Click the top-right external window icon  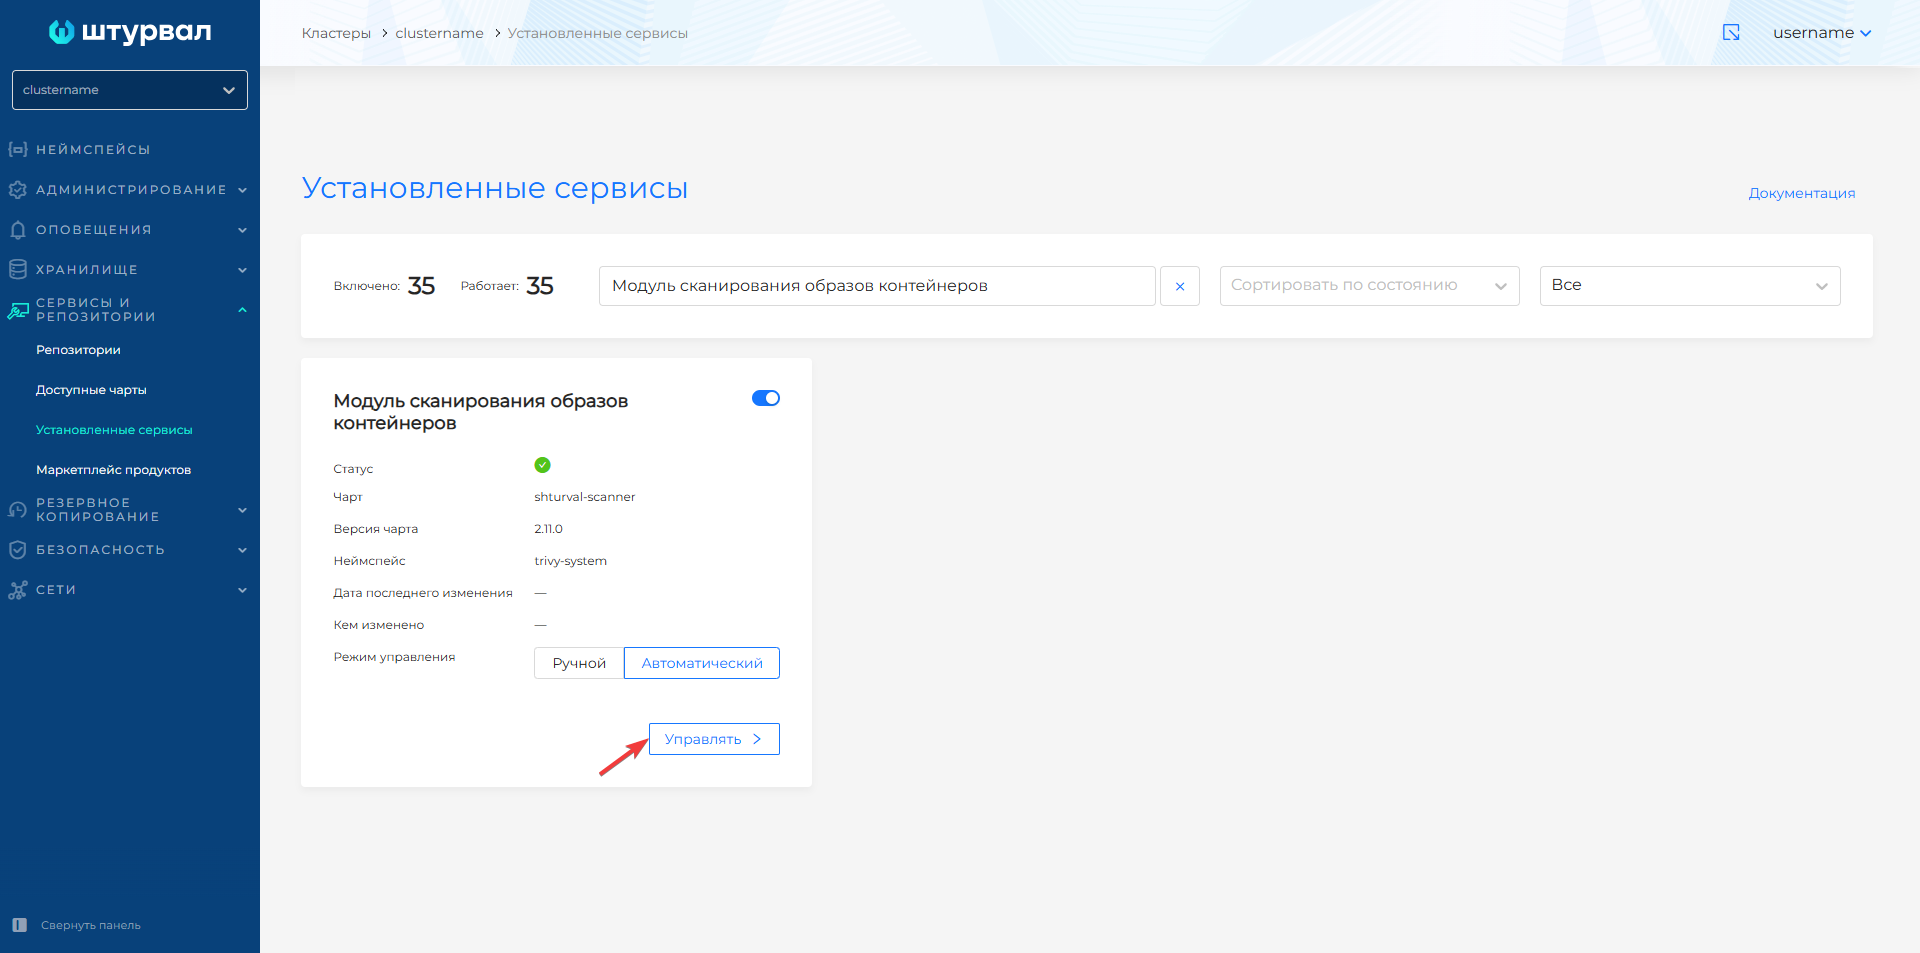[x=1731, y=32]
